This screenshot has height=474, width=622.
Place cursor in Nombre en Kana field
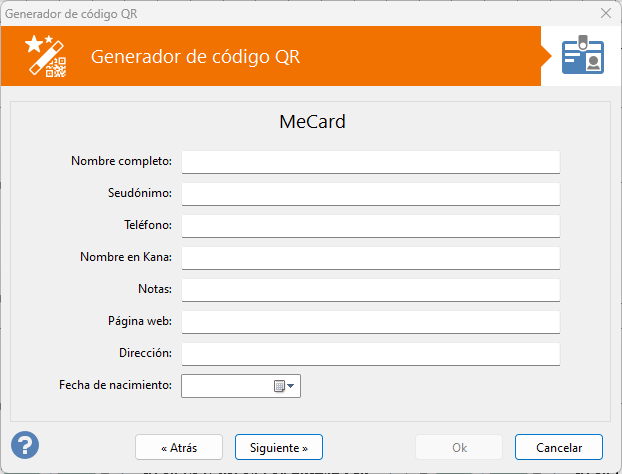370,258
